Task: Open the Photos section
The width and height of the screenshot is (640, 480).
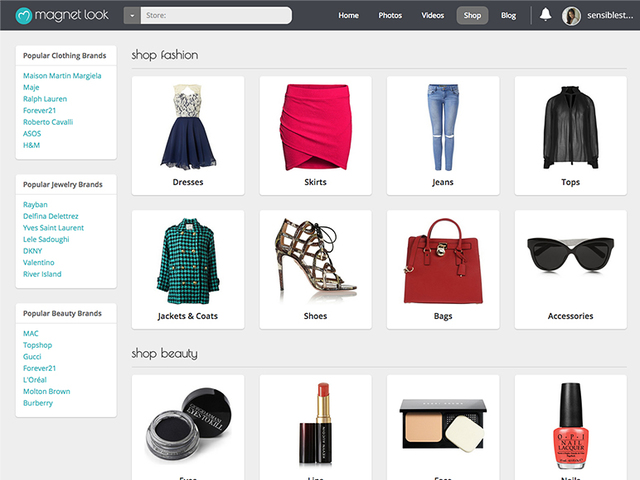Action: point(390,16)
